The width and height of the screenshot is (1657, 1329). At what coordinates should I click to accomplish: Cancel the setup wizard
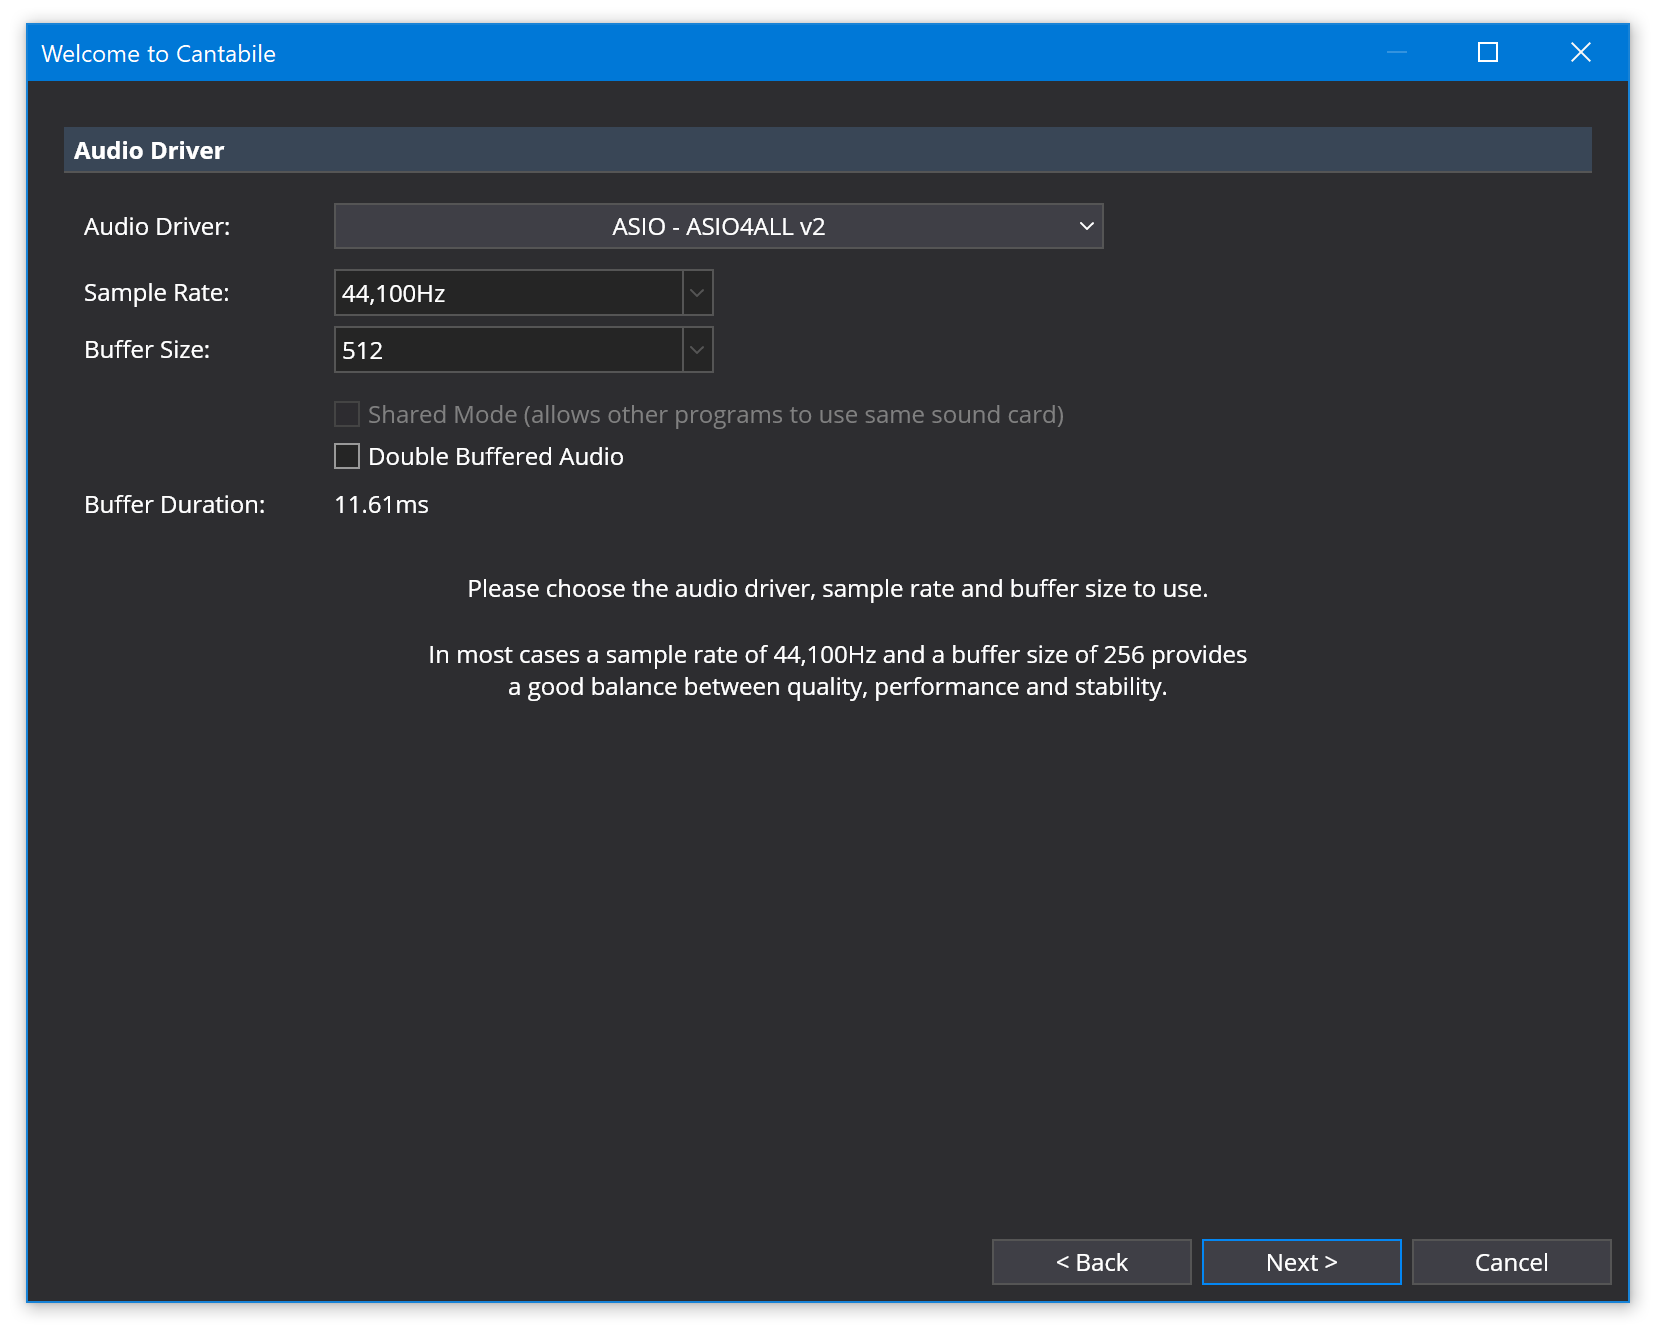coord(1511,1262)
